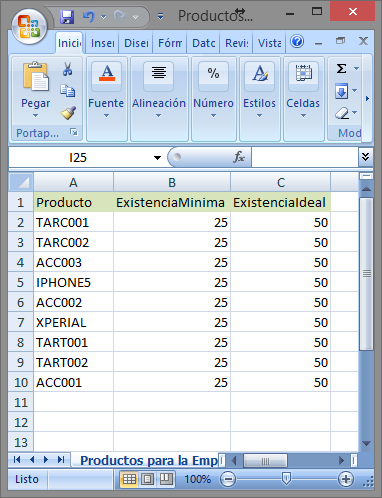382x498 pixels.
Task: Switch to Page Layout view
Action: pyautogui.click(x=147, y=479)
